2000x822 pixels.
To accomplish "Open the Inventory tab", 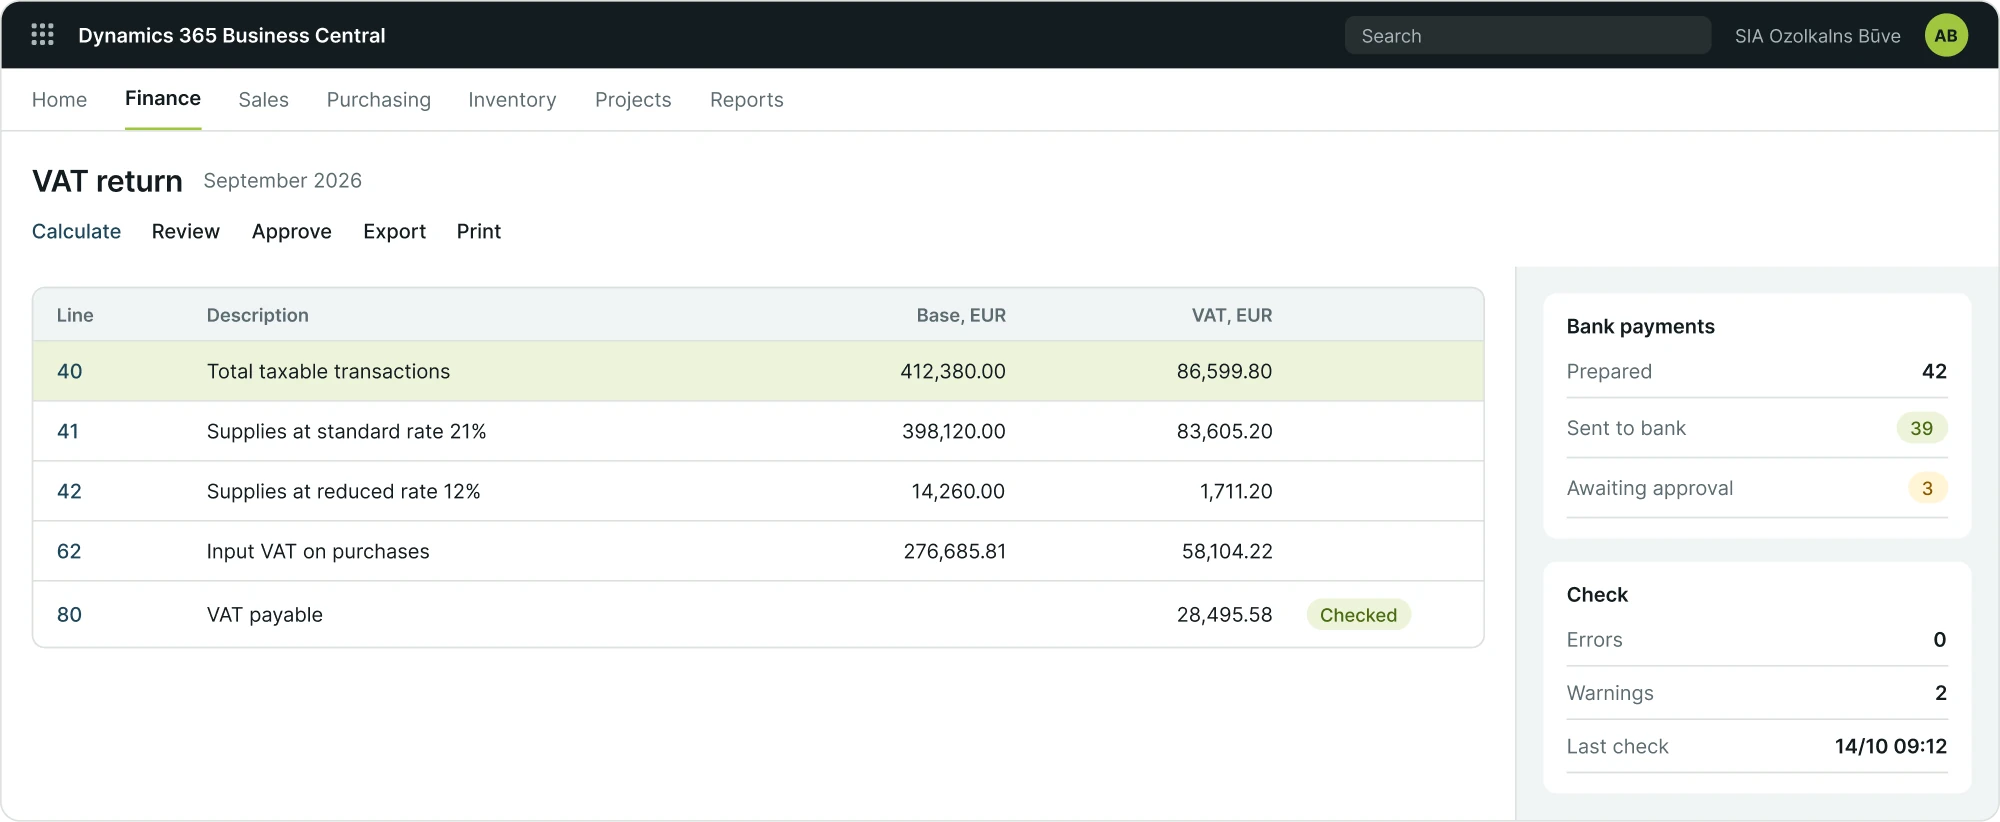I will tap(512, 100).
